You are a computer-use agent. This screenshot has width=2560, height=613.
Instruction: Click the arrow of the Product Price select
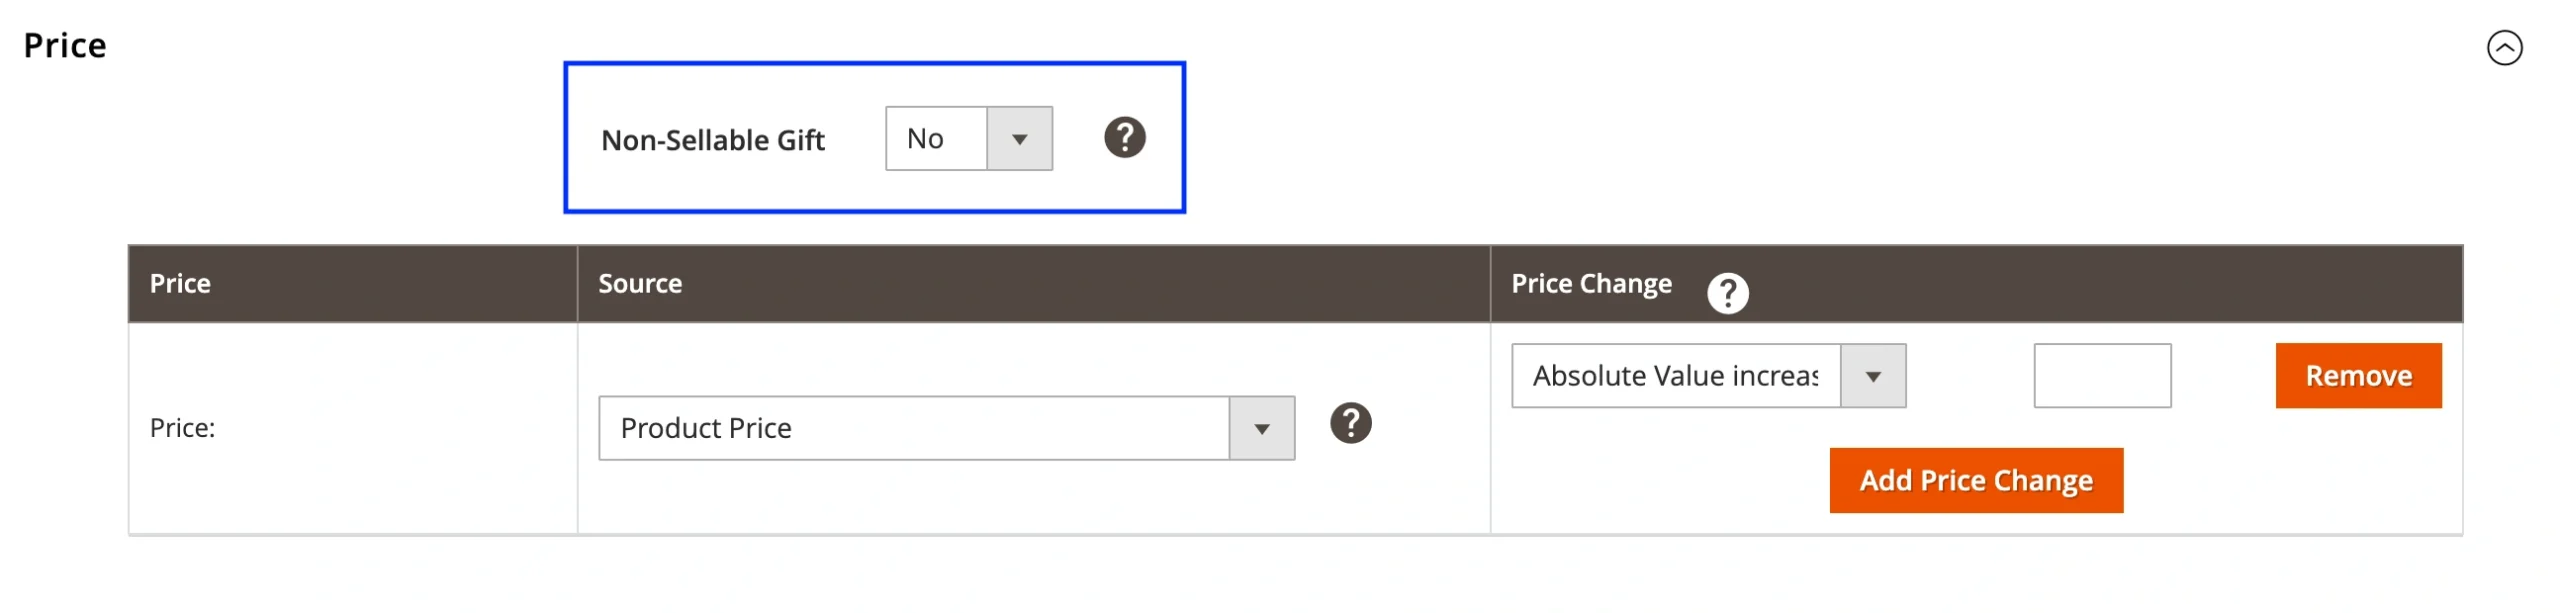tap(1261, 429)
